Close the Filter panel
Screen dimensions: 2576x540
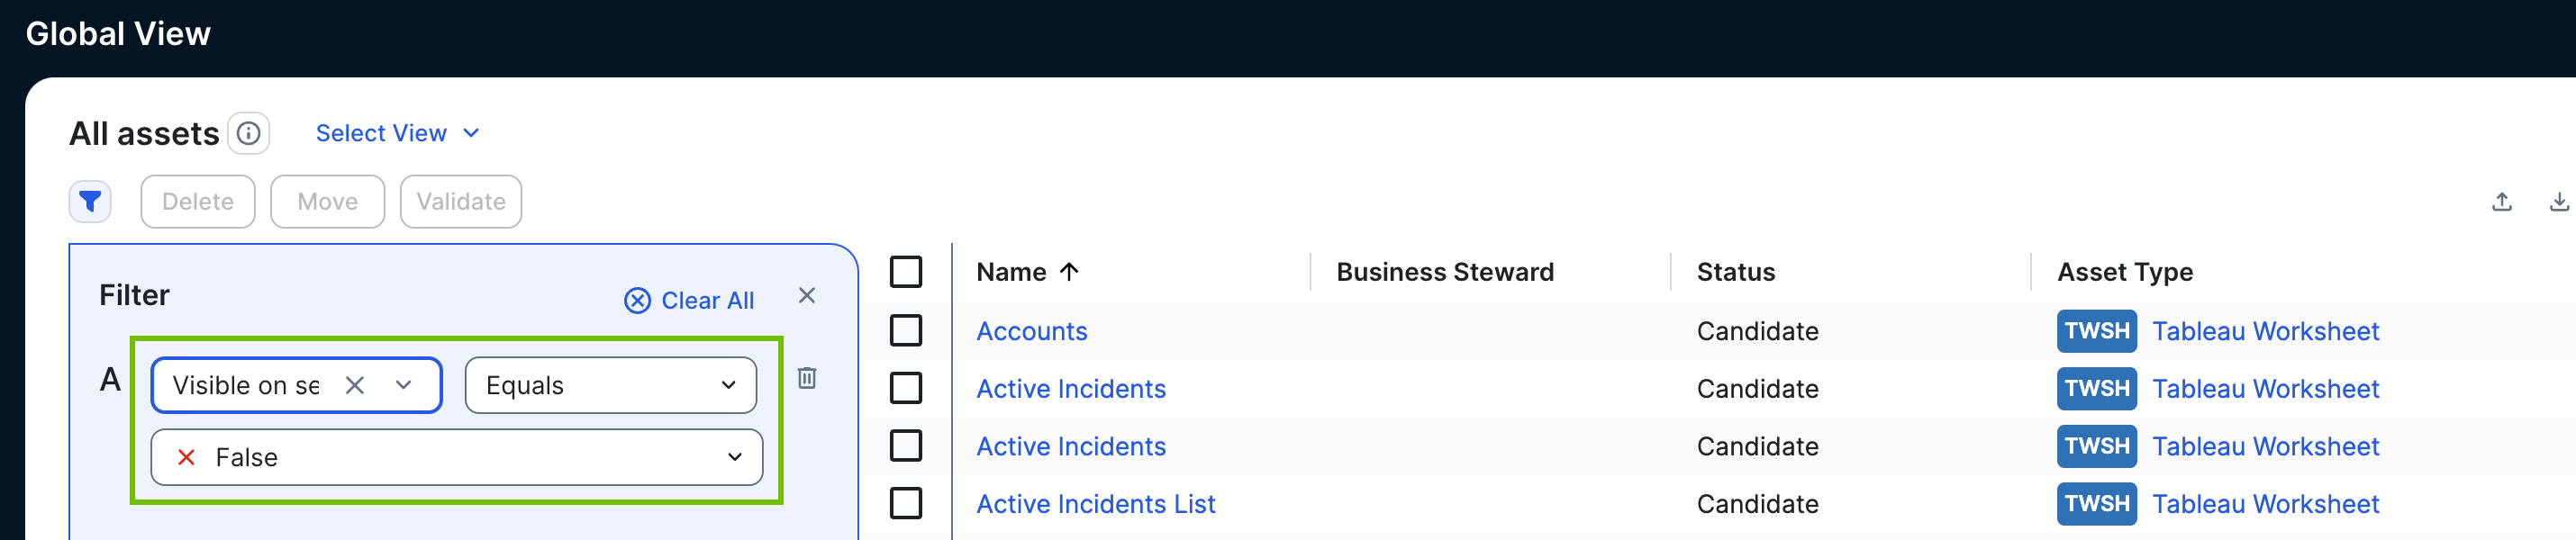[806, 296]
